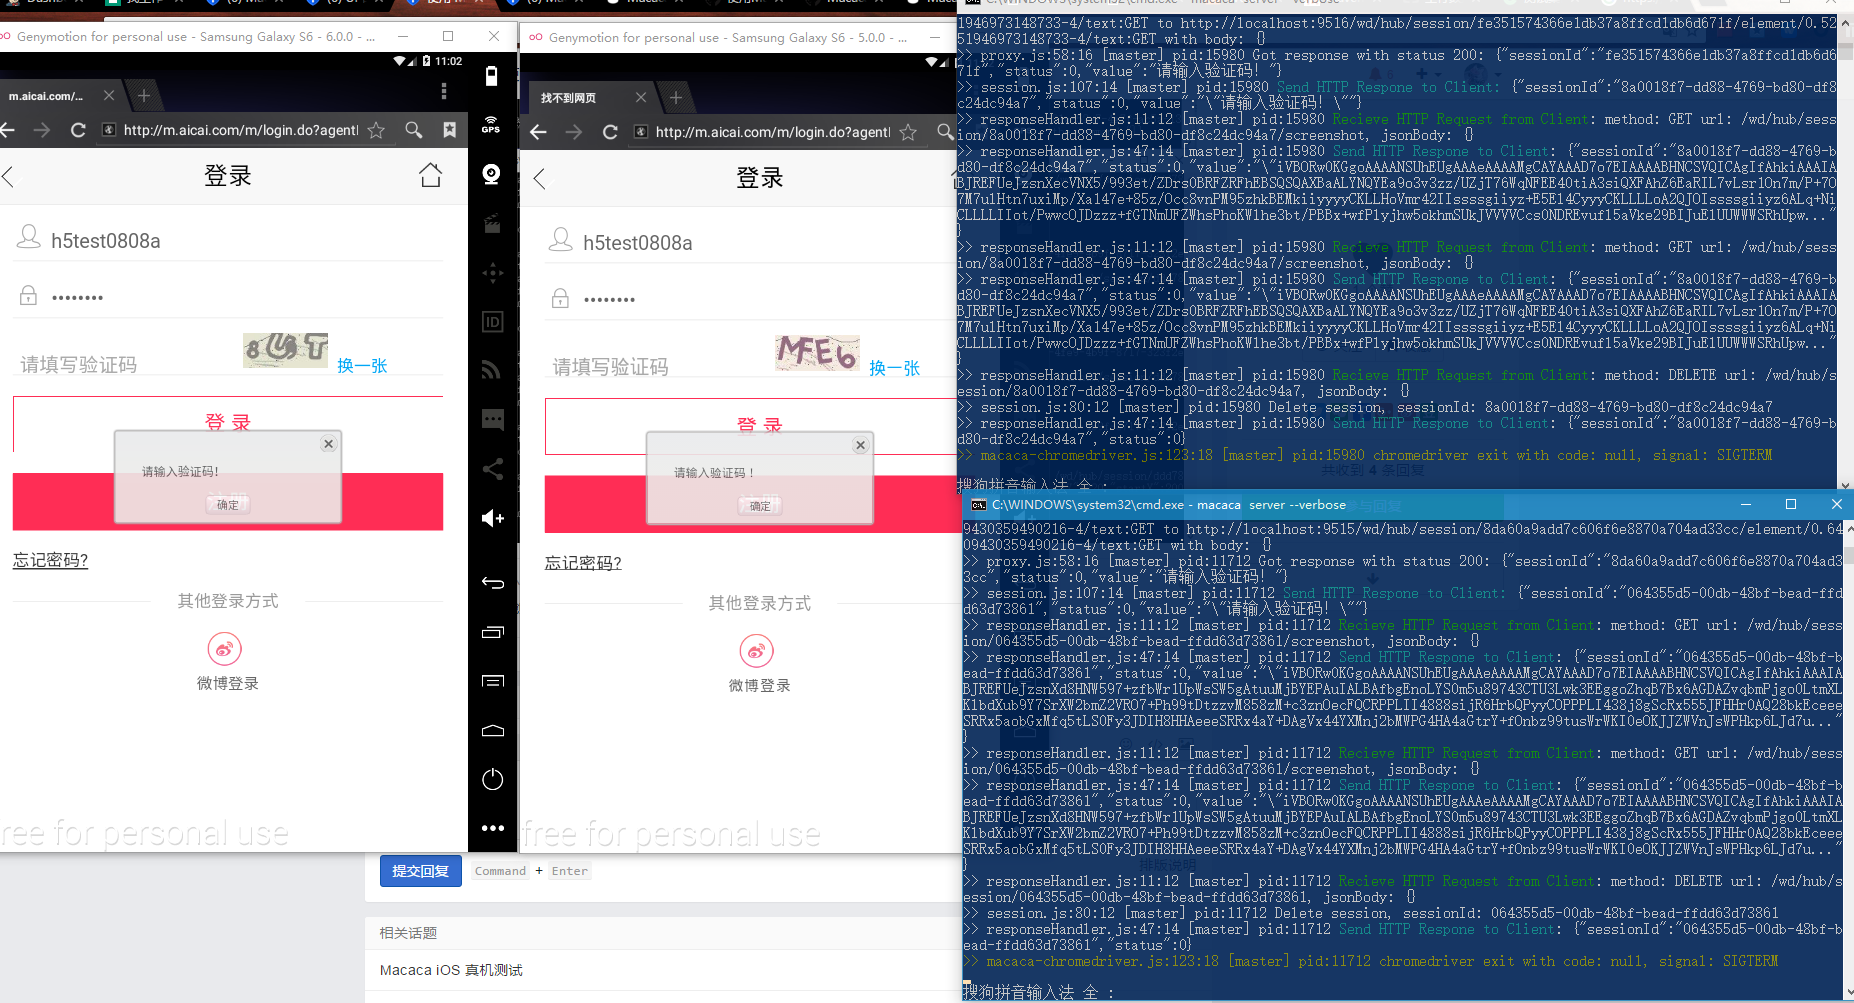Viewport: 1854px width, 1003px height.
Task: Click the Android home icon in Genymotion sidebar
Action: pyautogui.click(x=492, y=730)
